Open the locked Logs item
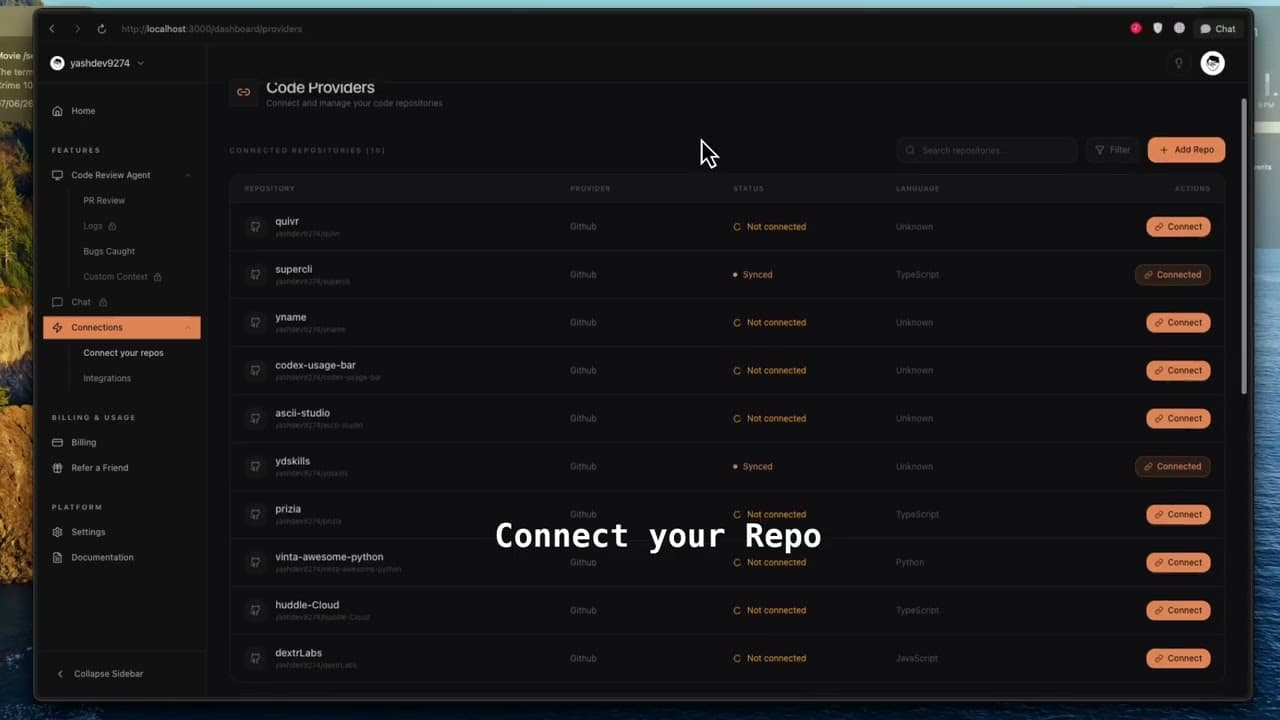This screenshot has height=720, width=1280. coord(100,226)
